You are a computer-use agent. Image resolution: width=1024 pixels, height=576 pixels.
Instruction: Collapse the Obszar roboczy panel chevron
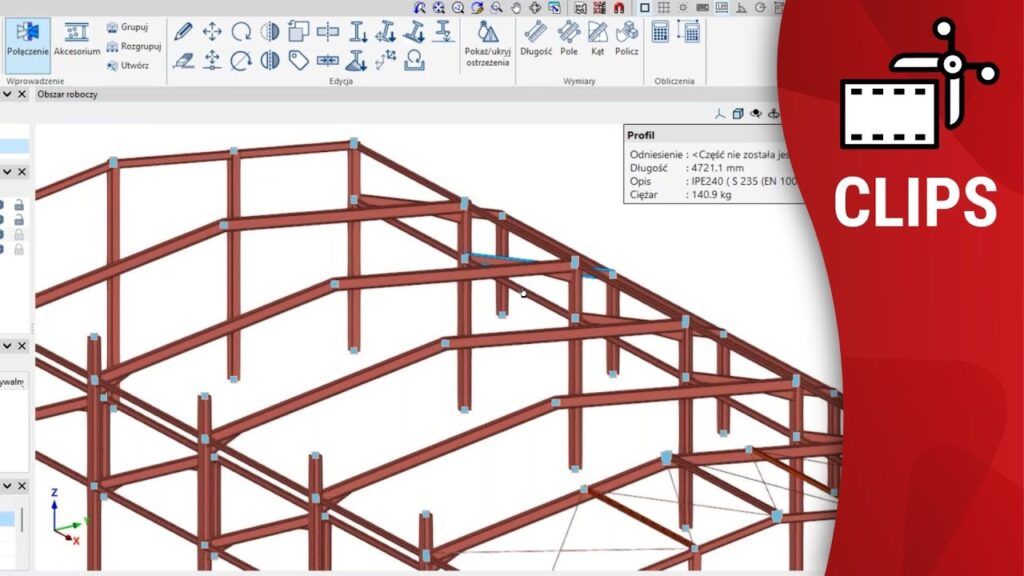tap(7, 94)
